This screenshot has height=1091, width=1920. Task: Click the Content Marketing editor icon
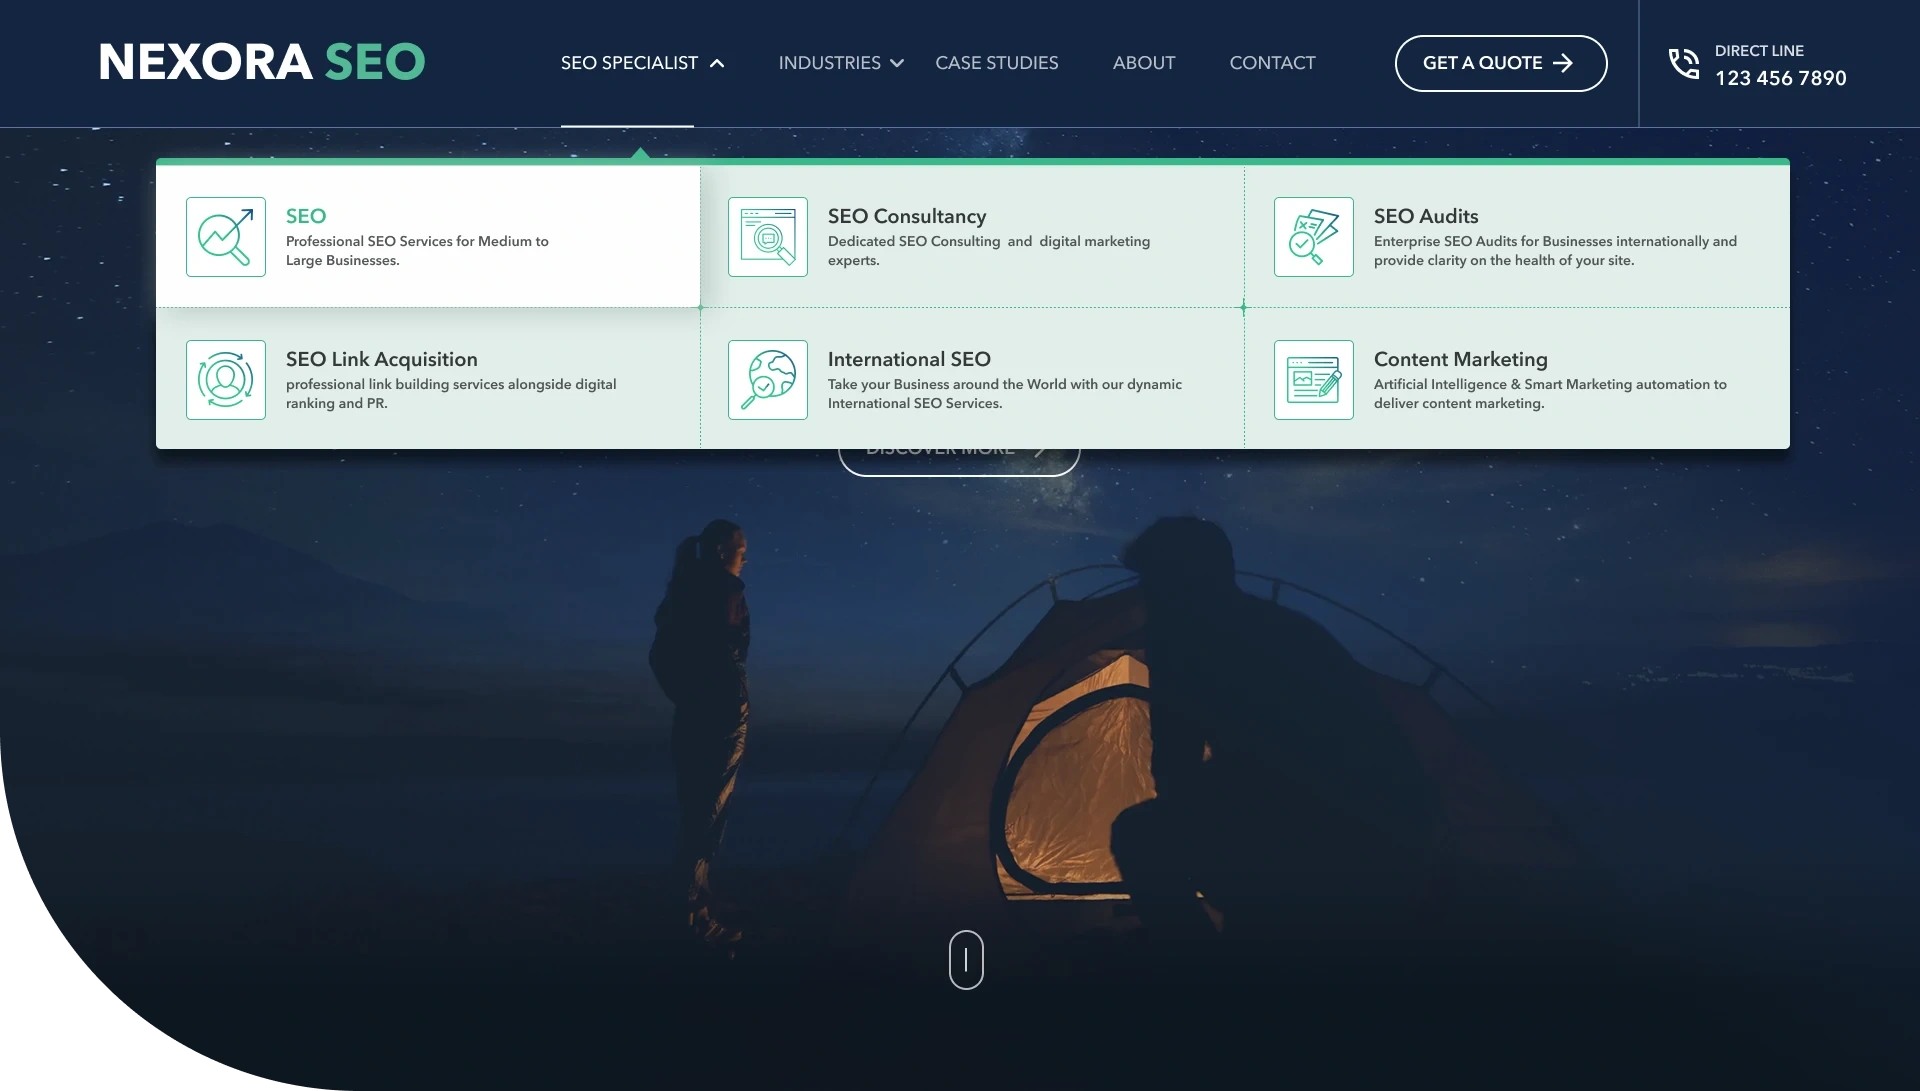(x=1313, y=380)
